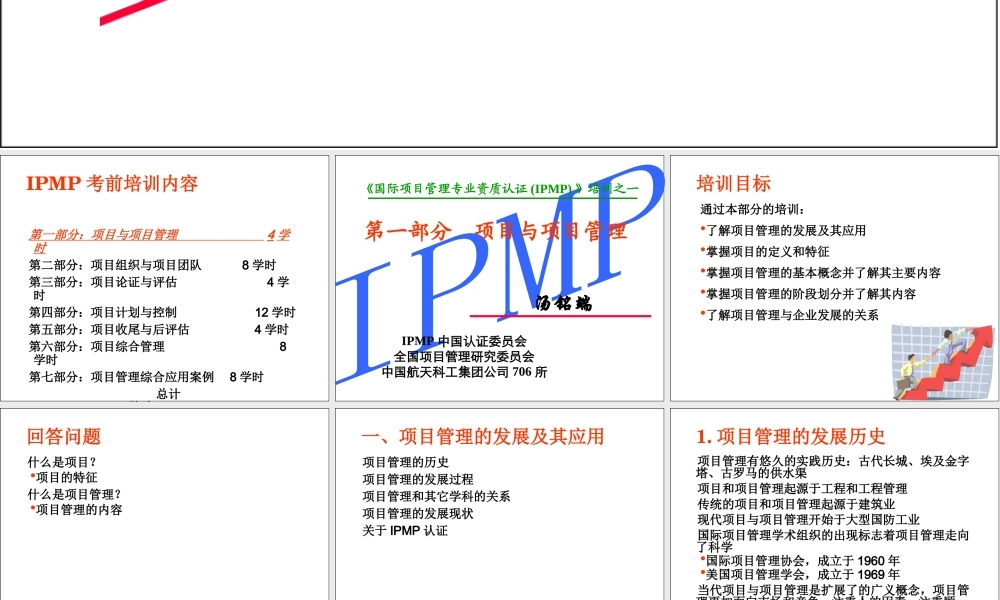Screen dimensions: 1000x600
Task: Select bullet 项目的特征
Action: [x=64, y=478]
